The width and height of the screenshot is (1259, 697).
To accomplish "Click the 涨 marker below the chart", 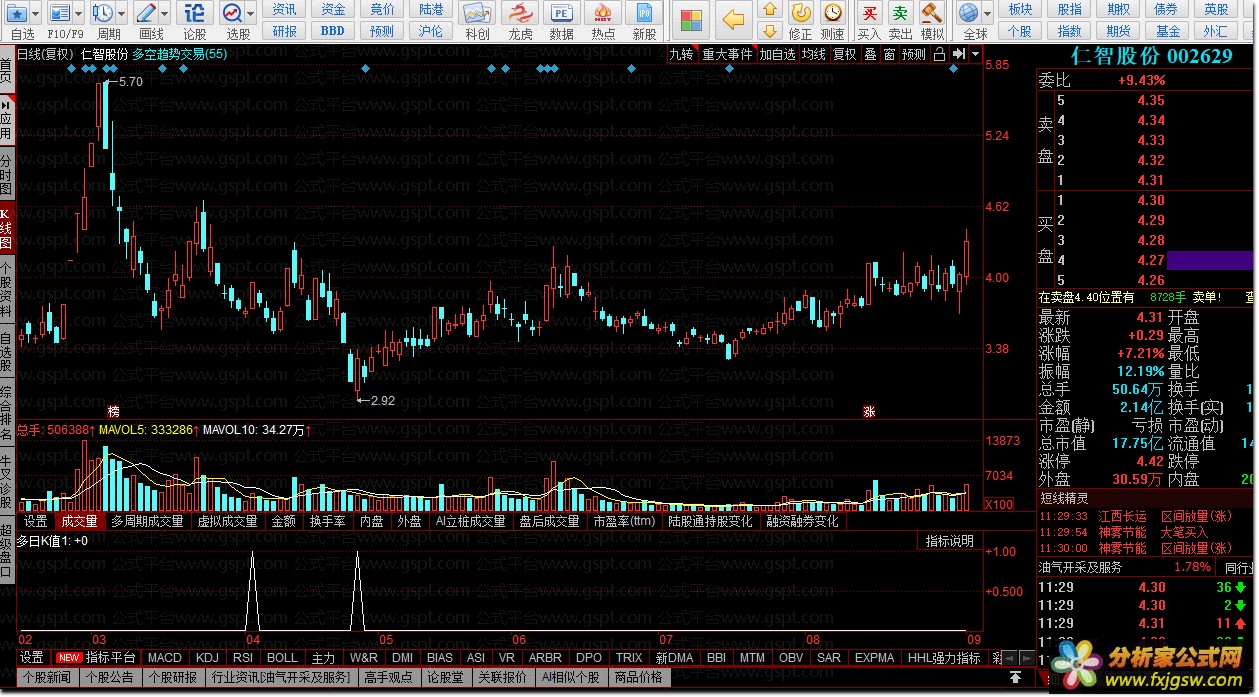I will pyautogui.click(x=870, y=411).
